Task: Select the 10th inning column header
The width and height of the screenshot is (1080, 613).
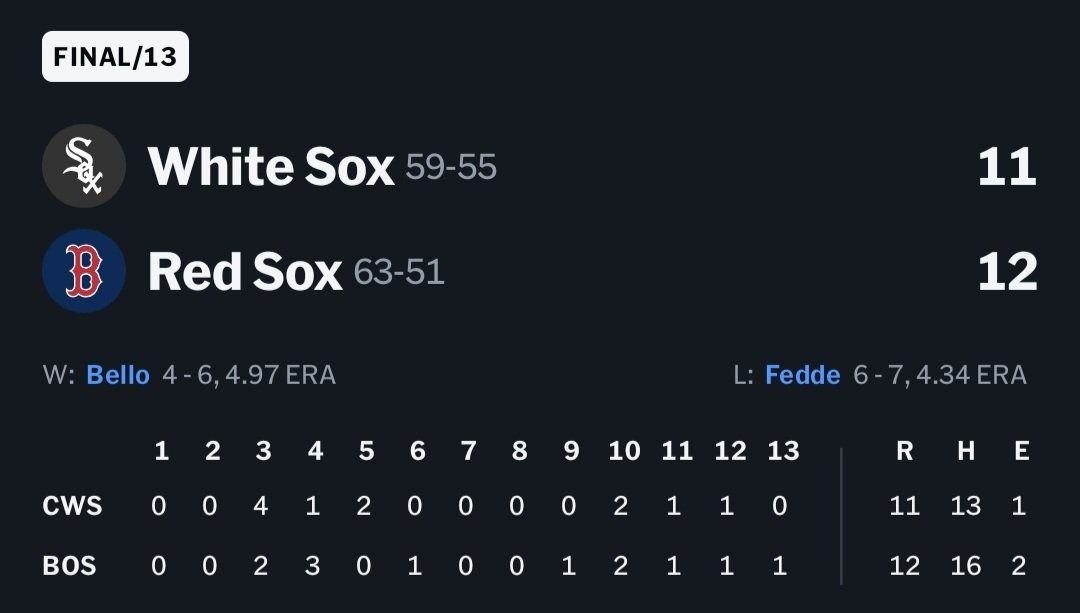Action: (x=624, y=451)
